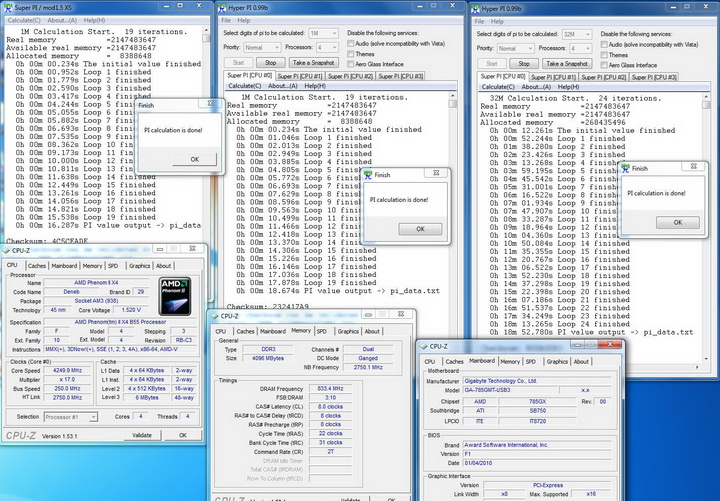Click the 1.520 V Core Voltage value
Image resolution: width=720 pixels, height=501 pixels.
click(132, 310)
